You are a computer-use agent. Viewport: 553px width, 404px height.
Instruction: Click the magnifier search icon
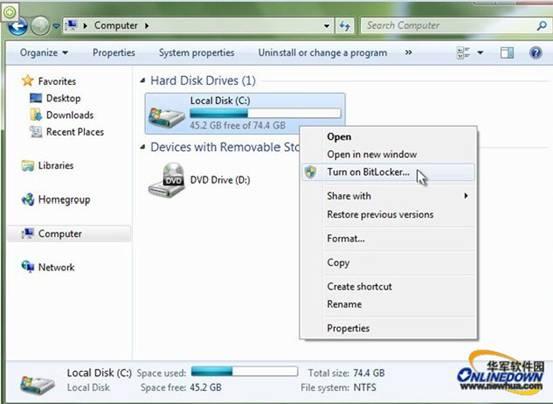coord(542,25)
